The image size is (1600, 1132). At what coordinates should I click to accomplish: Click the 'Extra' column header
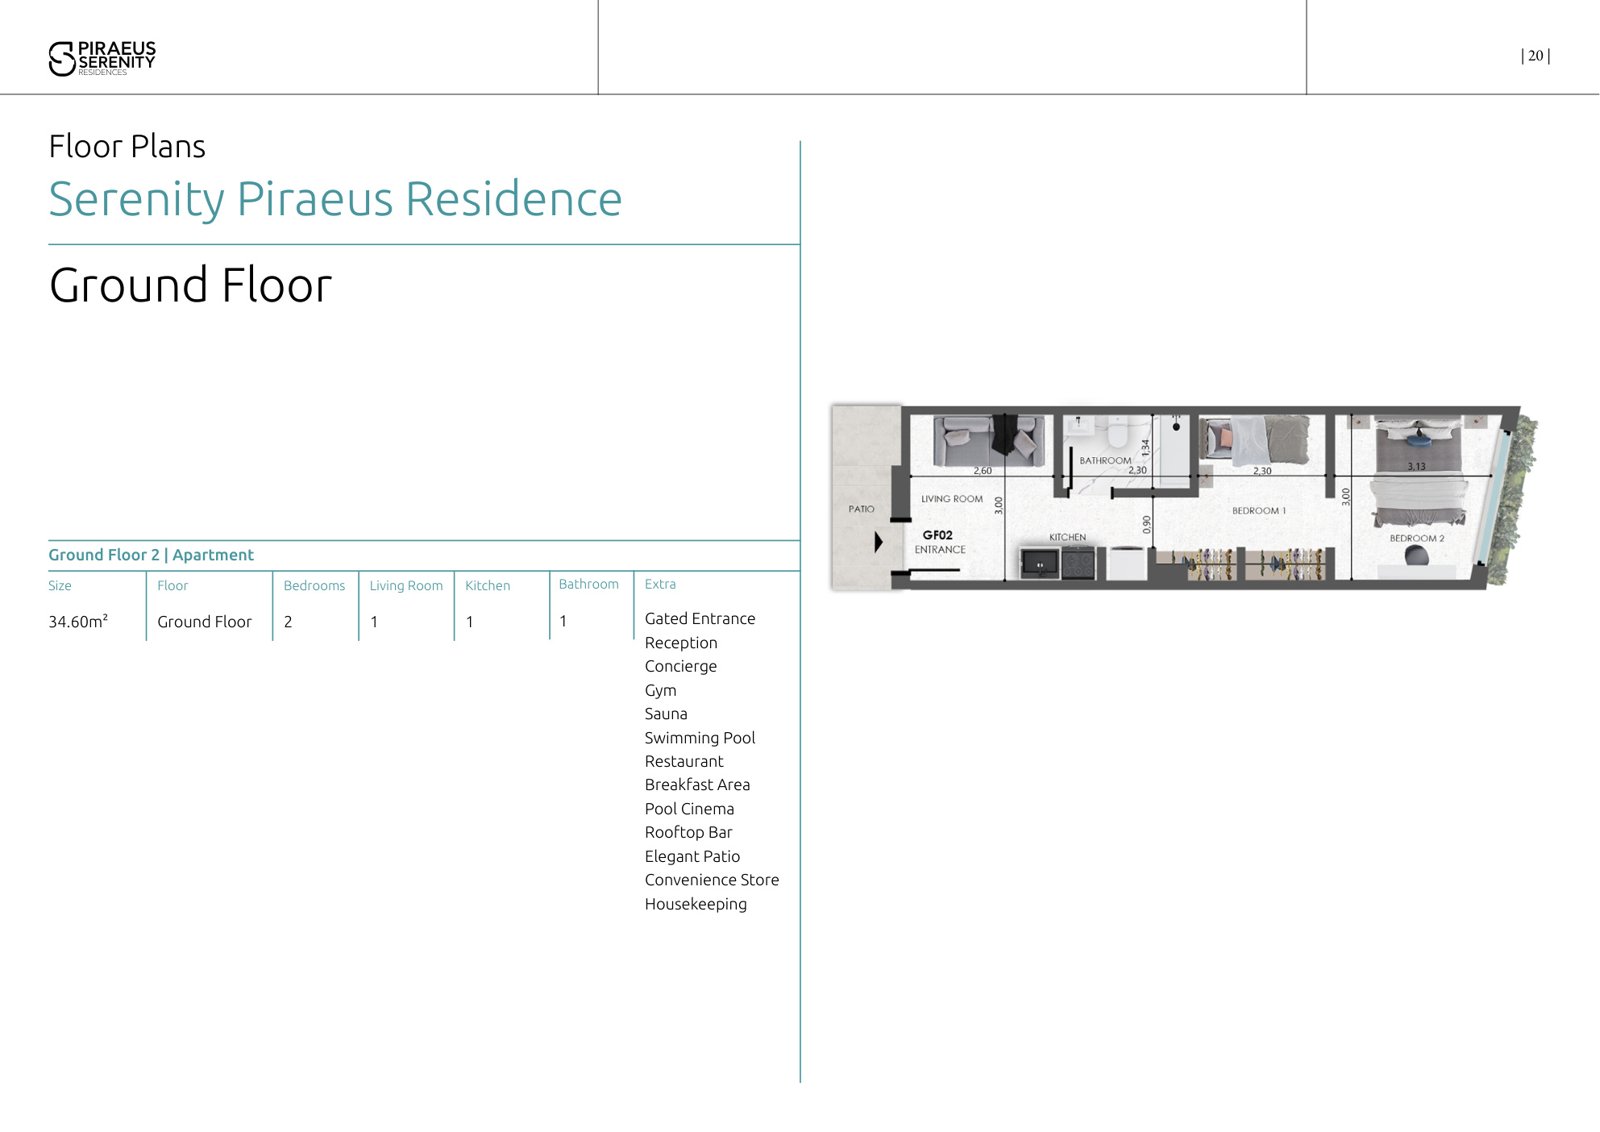pyautogui.click(x=660, y=584)
